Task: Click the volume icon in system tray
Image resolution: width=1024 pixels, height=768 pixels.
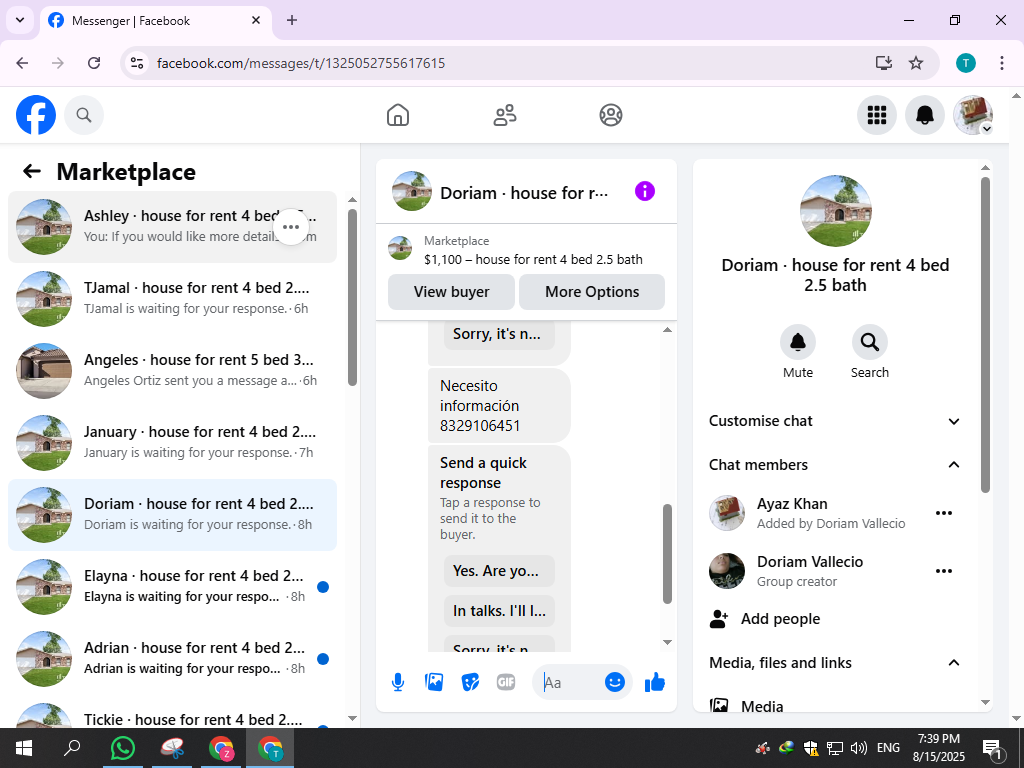Action: (x=859, y=748)
